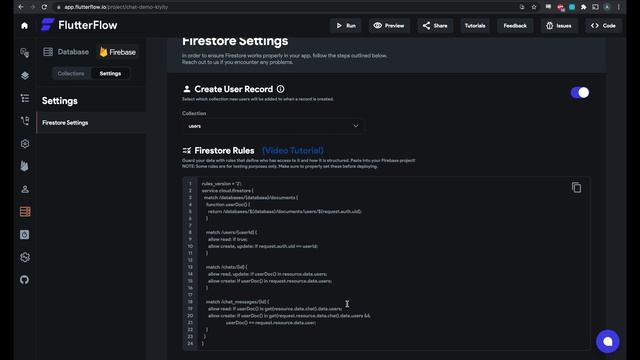The height and width of the screenshot is (360, 640).
Task: Open the chat support bubble
Action: [x=607, y=341]
